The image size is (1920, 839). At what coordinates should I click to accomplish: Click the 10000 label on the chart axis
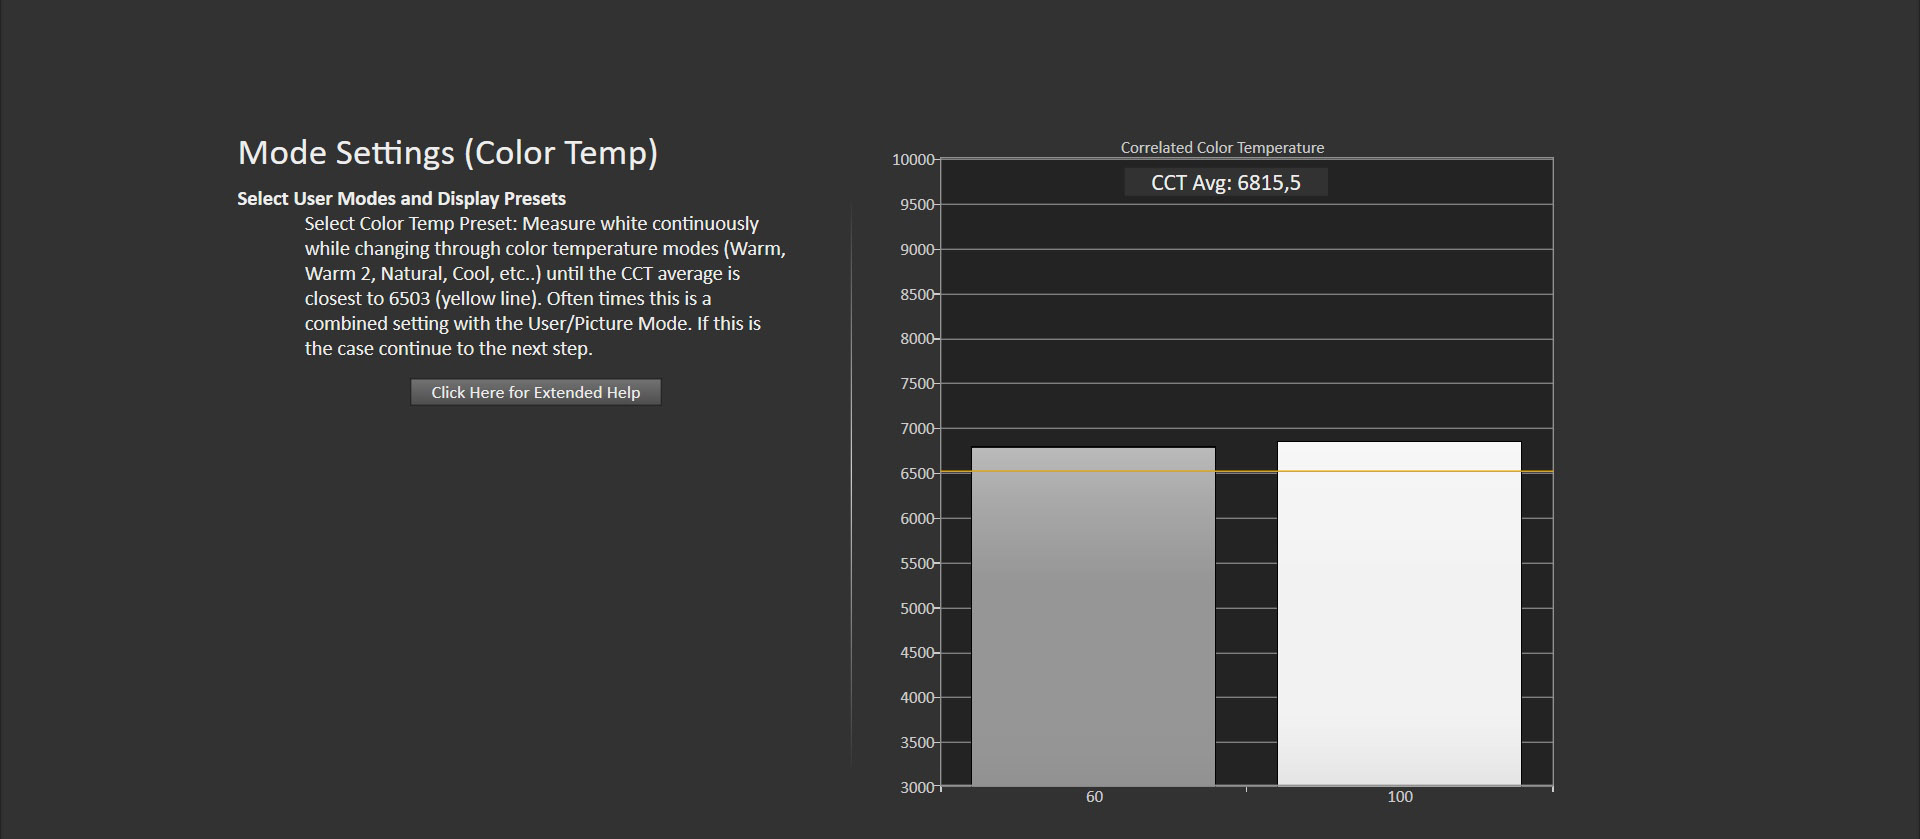click(913, 159)
